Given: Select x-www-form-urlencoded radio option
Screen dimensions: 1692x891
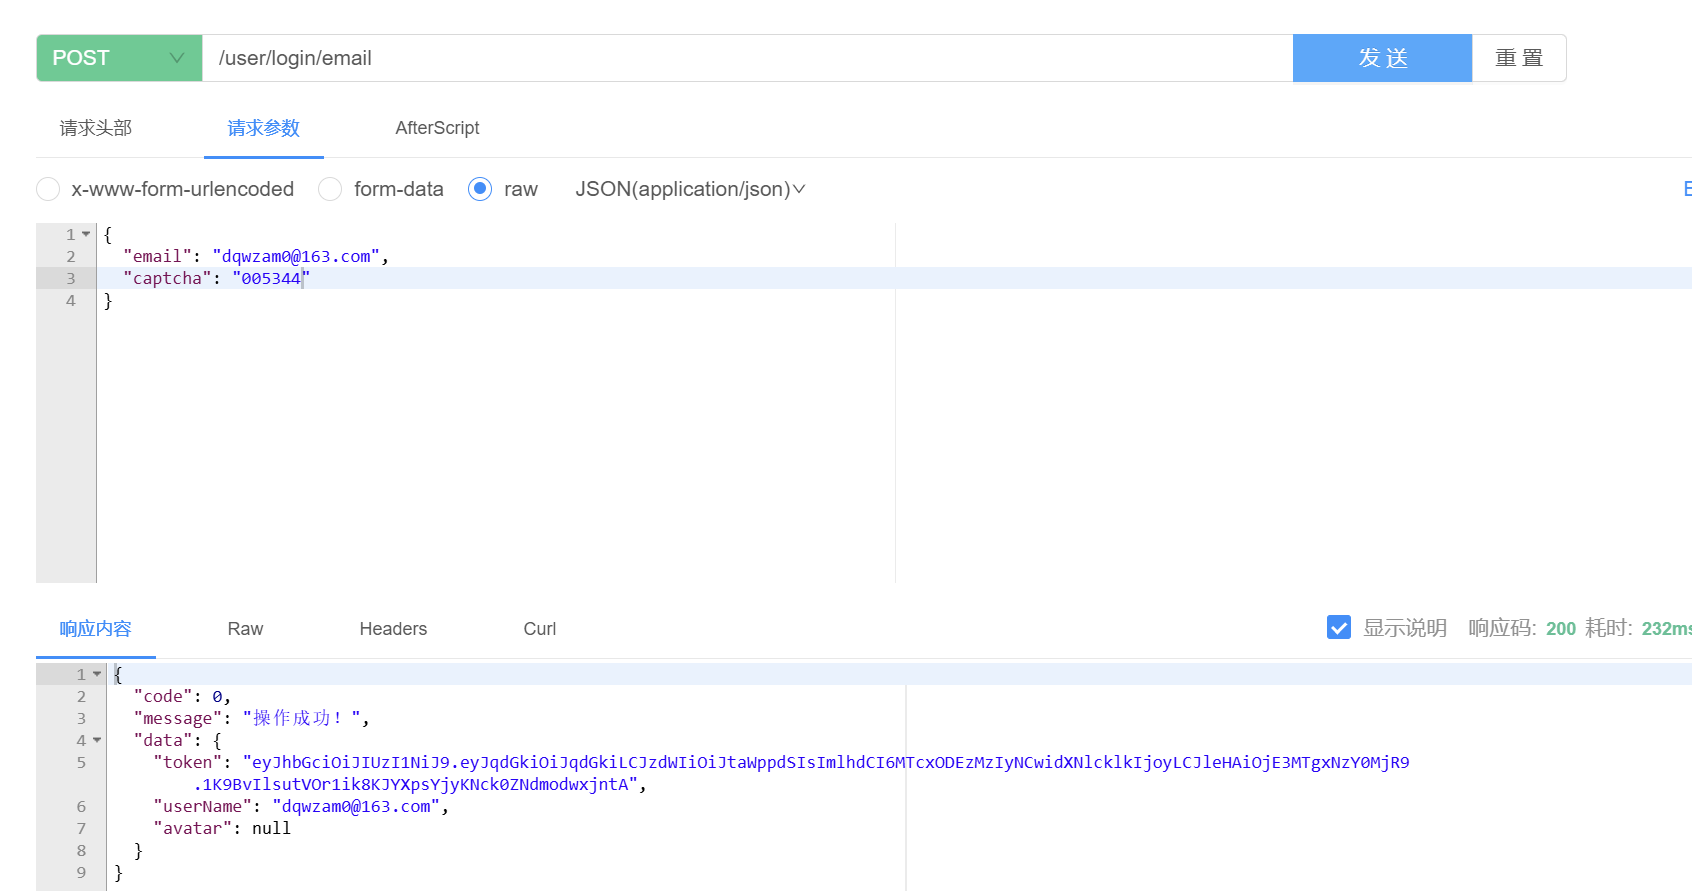Looking at the screenshot, I should 48,189.
